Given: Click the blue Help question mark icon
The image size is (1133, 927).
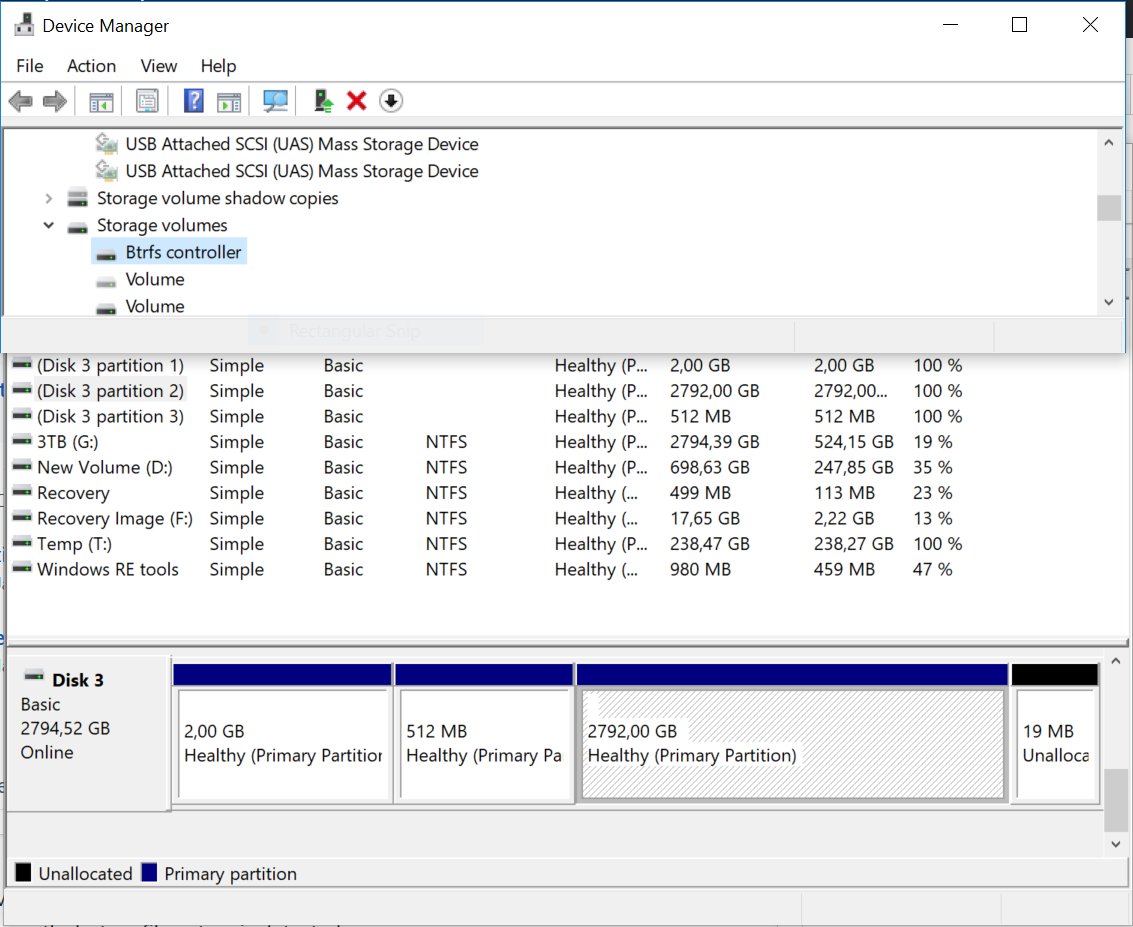Looking at the screenshot, I should (194, 101).
